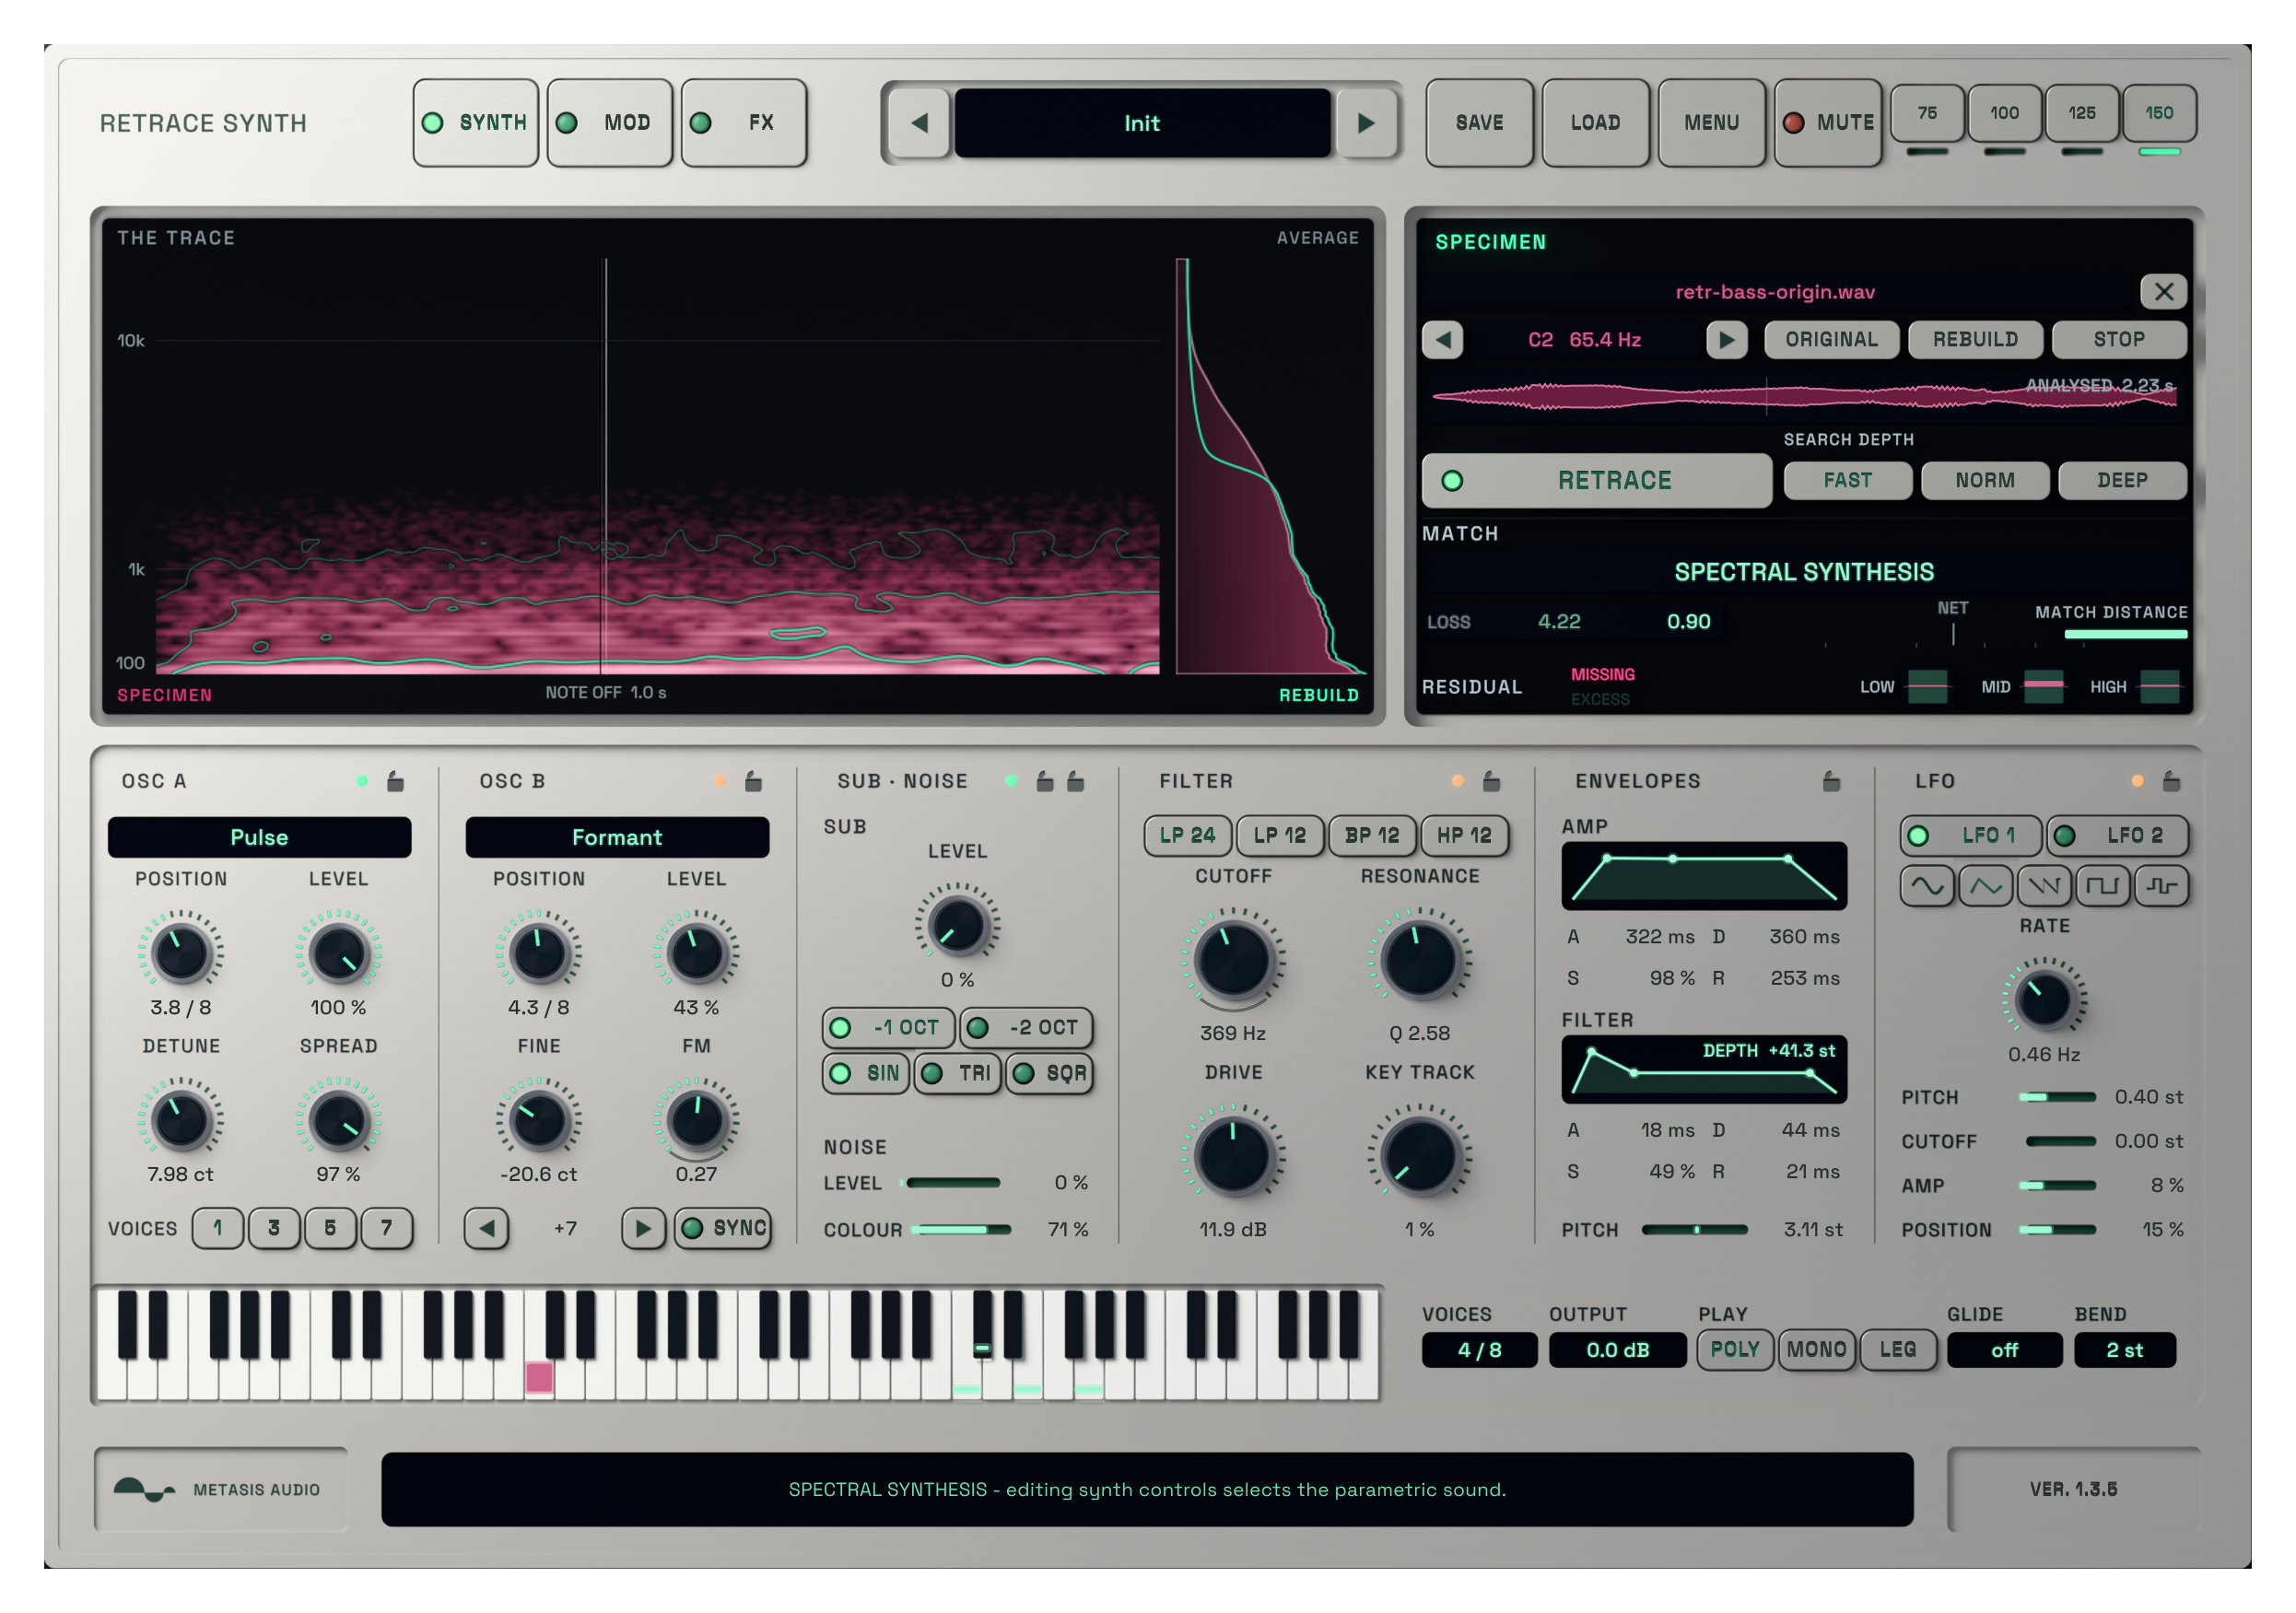Open the bend 2 st value field
This screenshot has width=2296, height=1613.
pyautogui.click(x=2125, y=1350)
